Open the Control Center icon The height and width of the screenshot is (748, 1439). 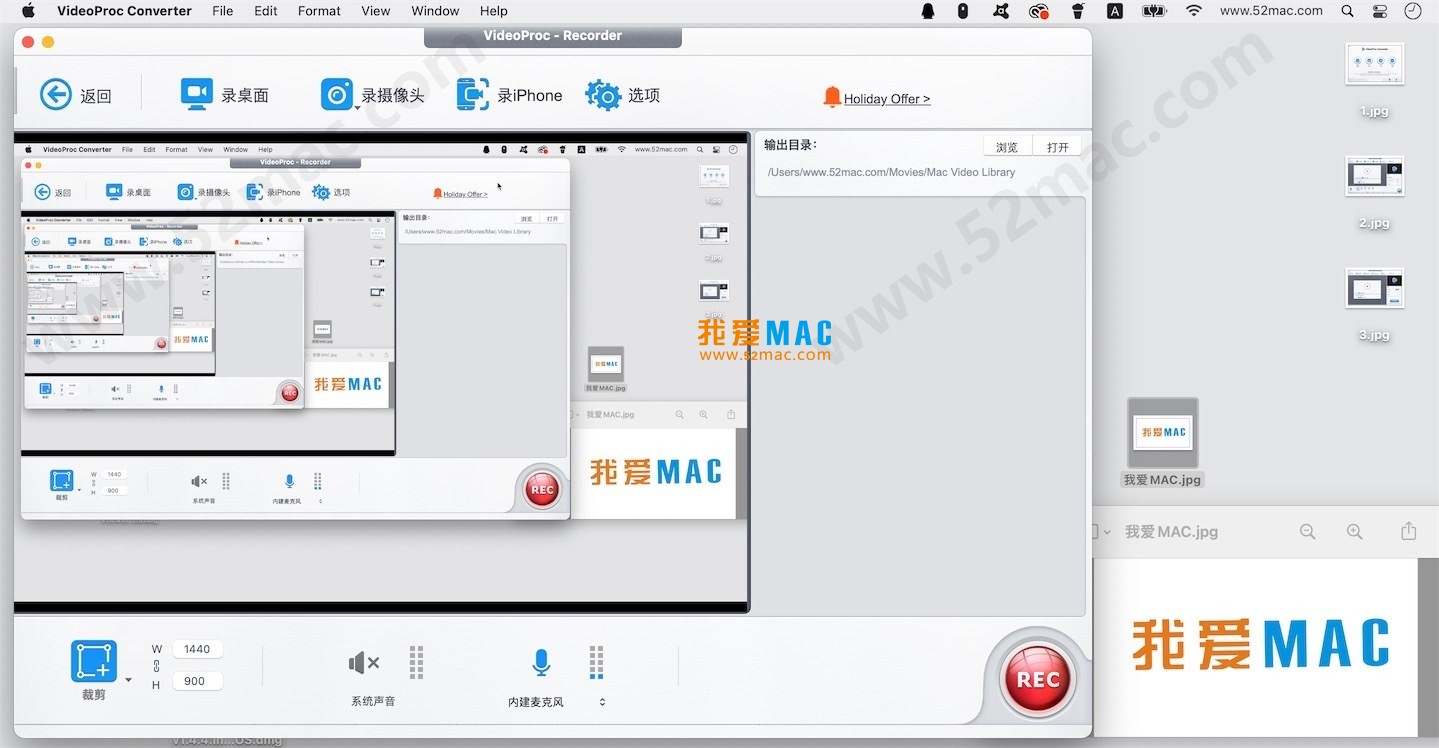pyautogui.click(x=1380, y=11)
